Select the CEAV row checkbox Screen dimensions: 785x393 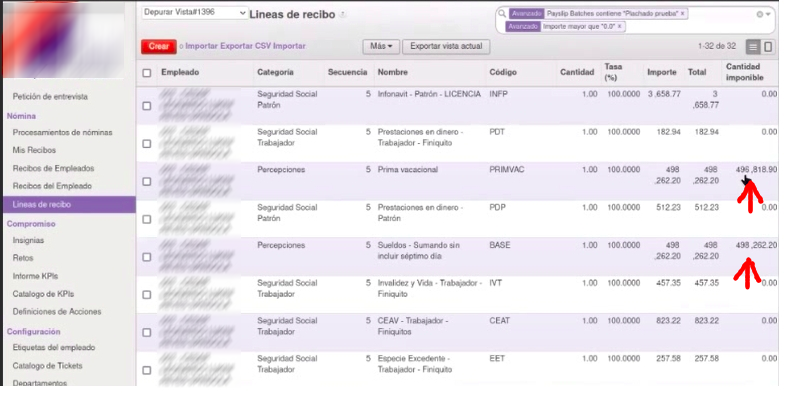[147, 332]
